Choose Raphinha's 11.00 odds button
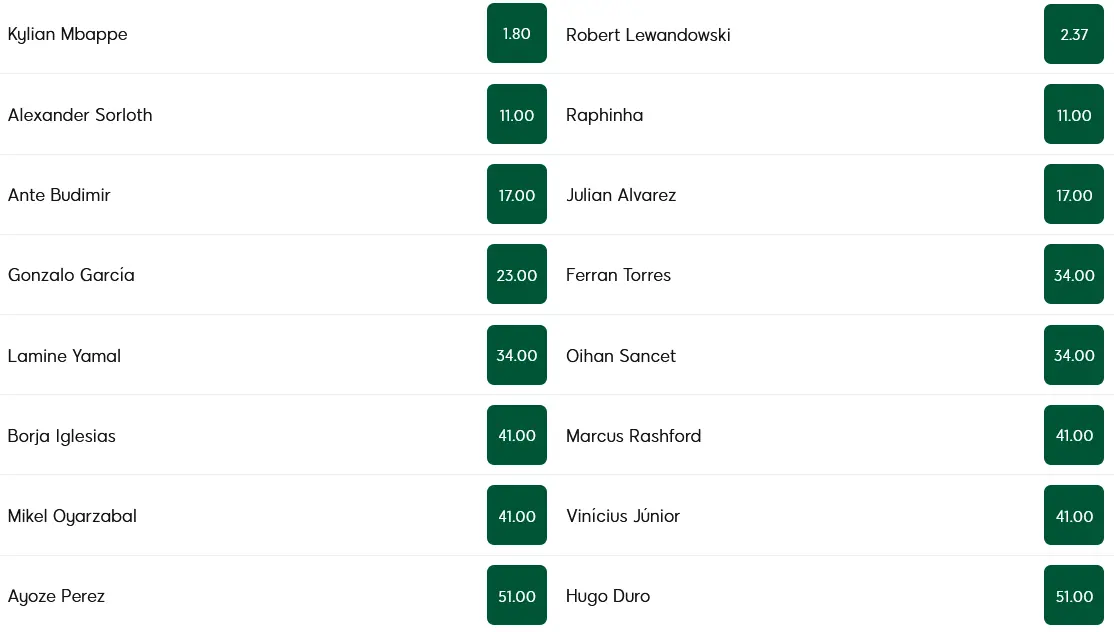 pyautogui.click(x=1073, y=115)
